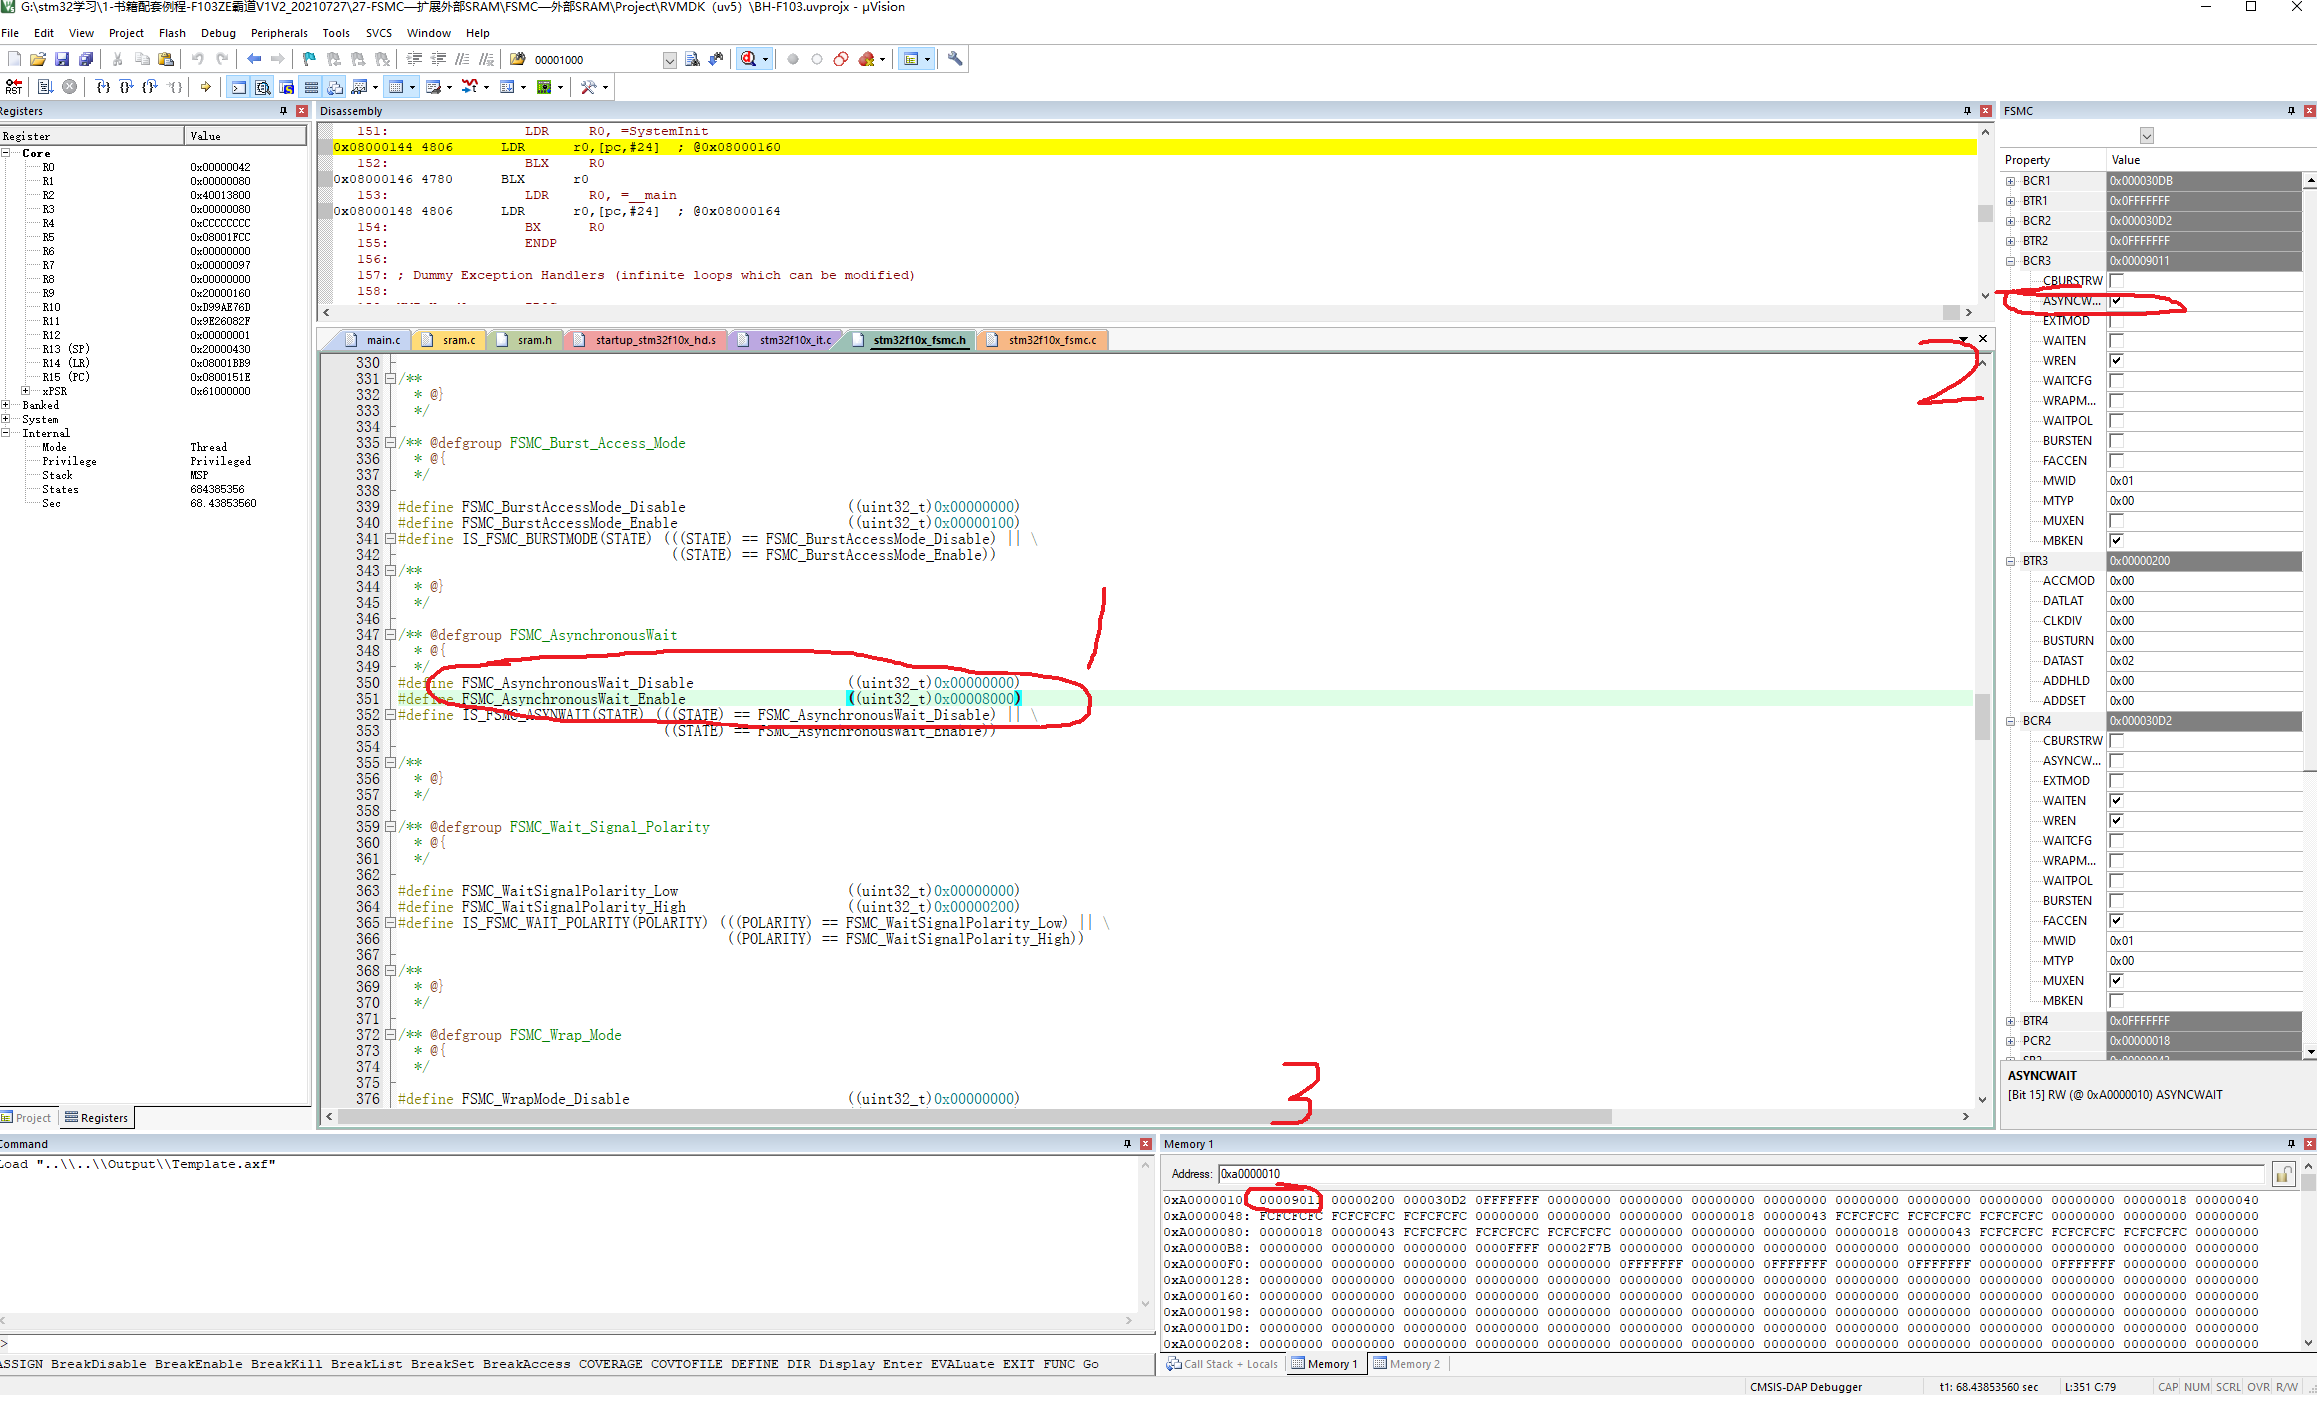
Task: Click the Paste icon in toolbar
Action: click(x=166, y=59)
